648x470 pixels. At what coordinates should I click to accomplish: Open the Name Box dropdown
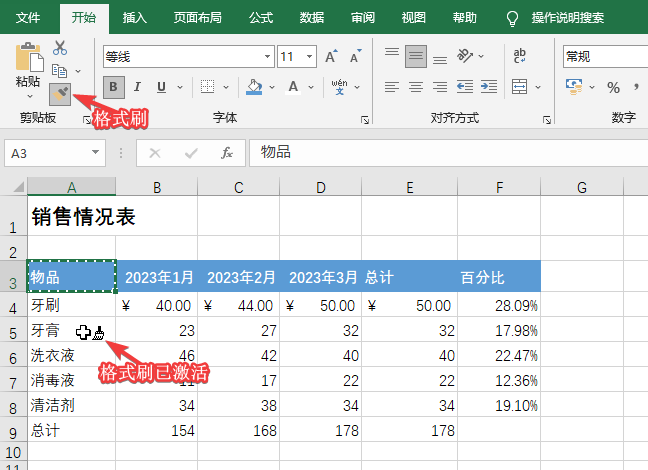point(95,153)
